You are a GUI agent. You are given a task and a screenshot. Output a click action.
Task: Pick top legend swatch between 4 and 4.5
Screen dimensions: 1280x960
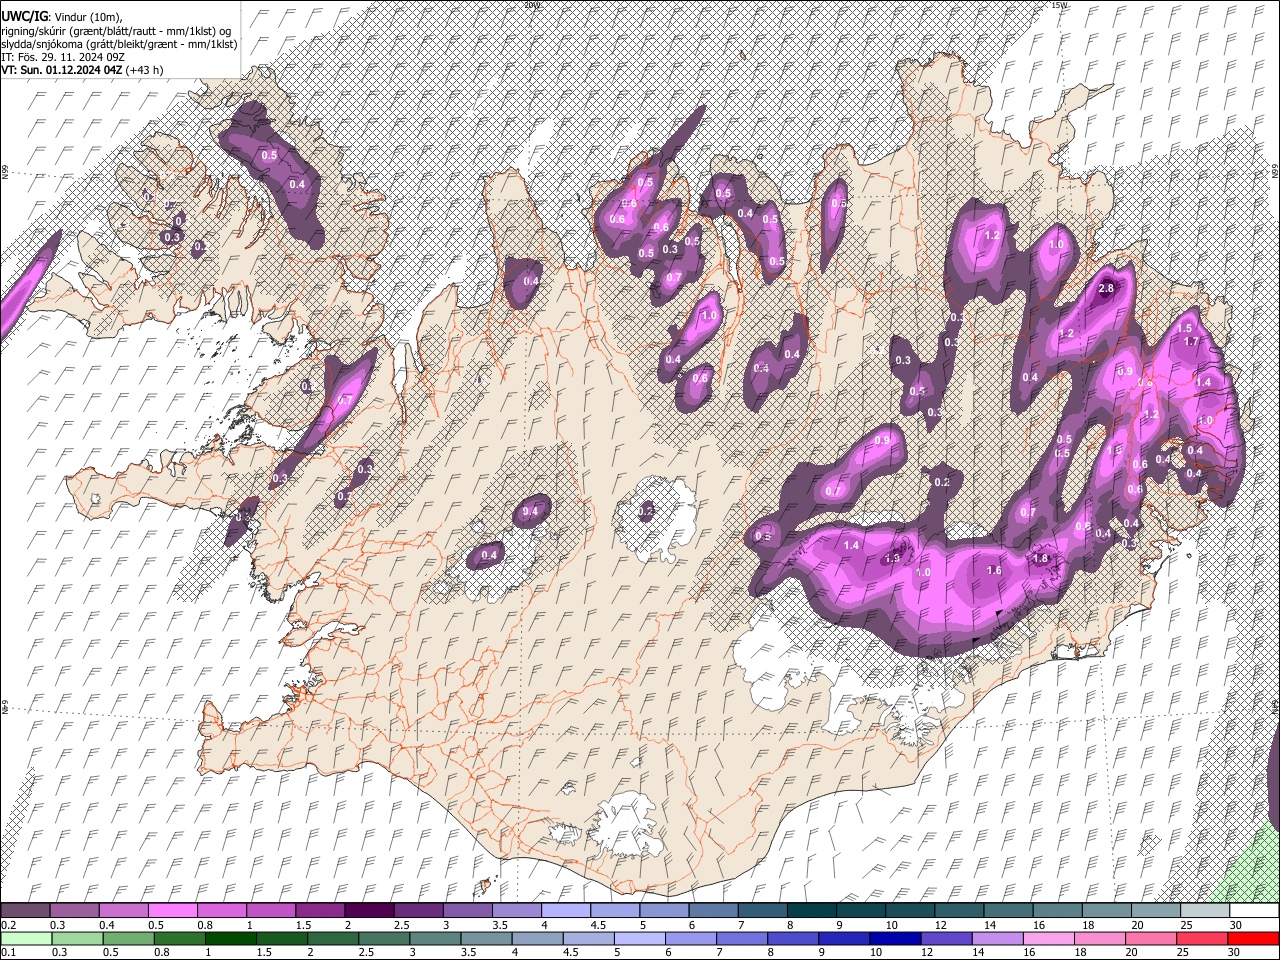tap(565, 911)
